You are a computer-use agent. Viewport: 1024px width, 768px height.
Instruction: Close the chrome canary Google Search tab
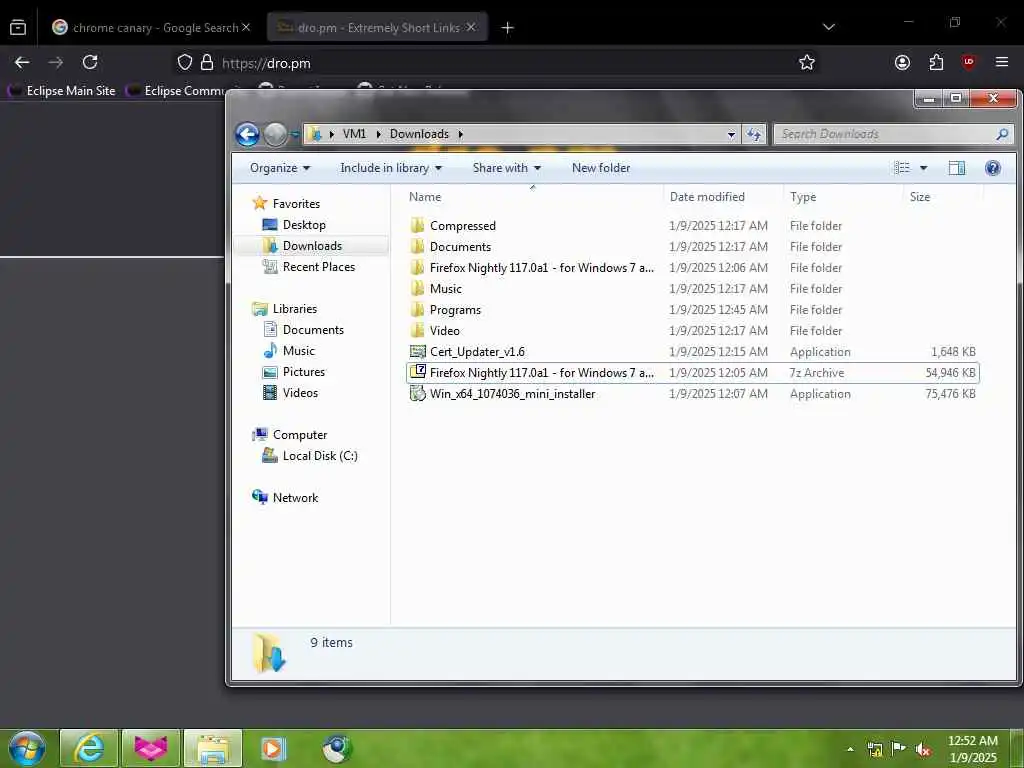click(x=246, y=27)
